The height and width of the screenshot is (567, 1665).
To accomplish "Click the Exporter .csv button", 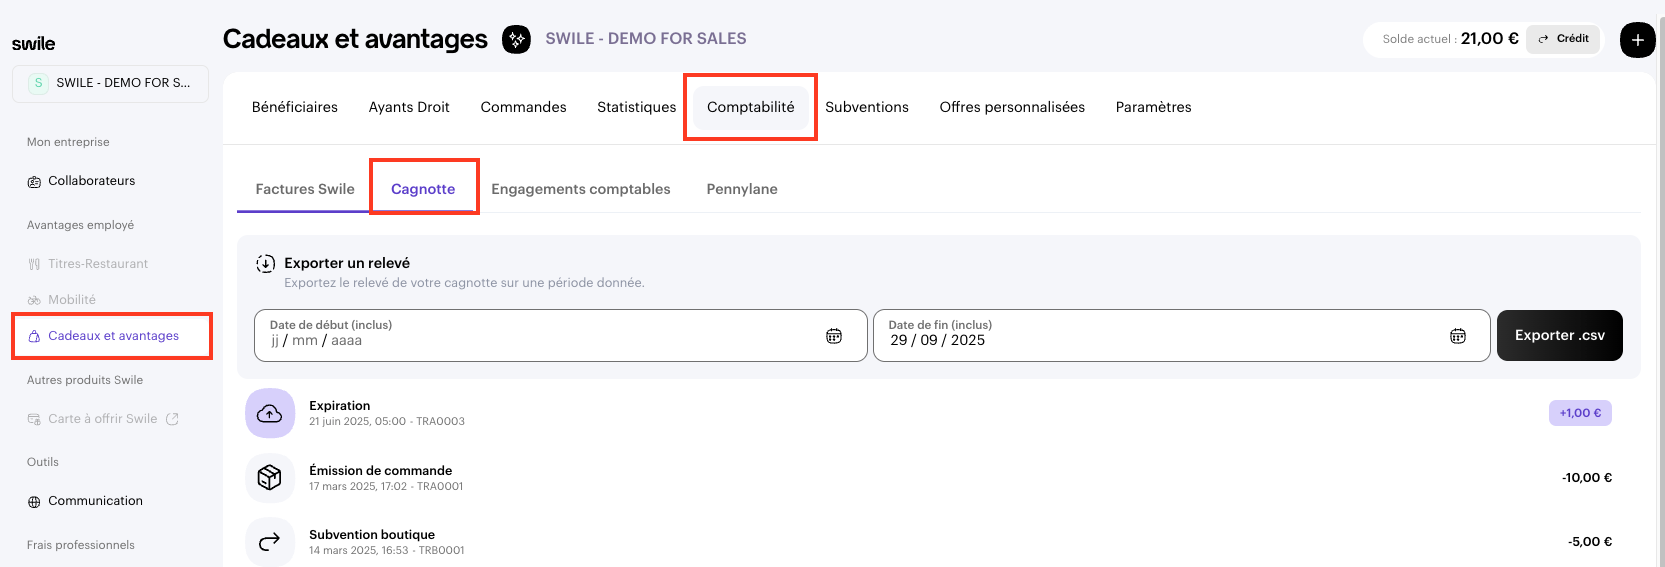I will [x=1559, y=335].
